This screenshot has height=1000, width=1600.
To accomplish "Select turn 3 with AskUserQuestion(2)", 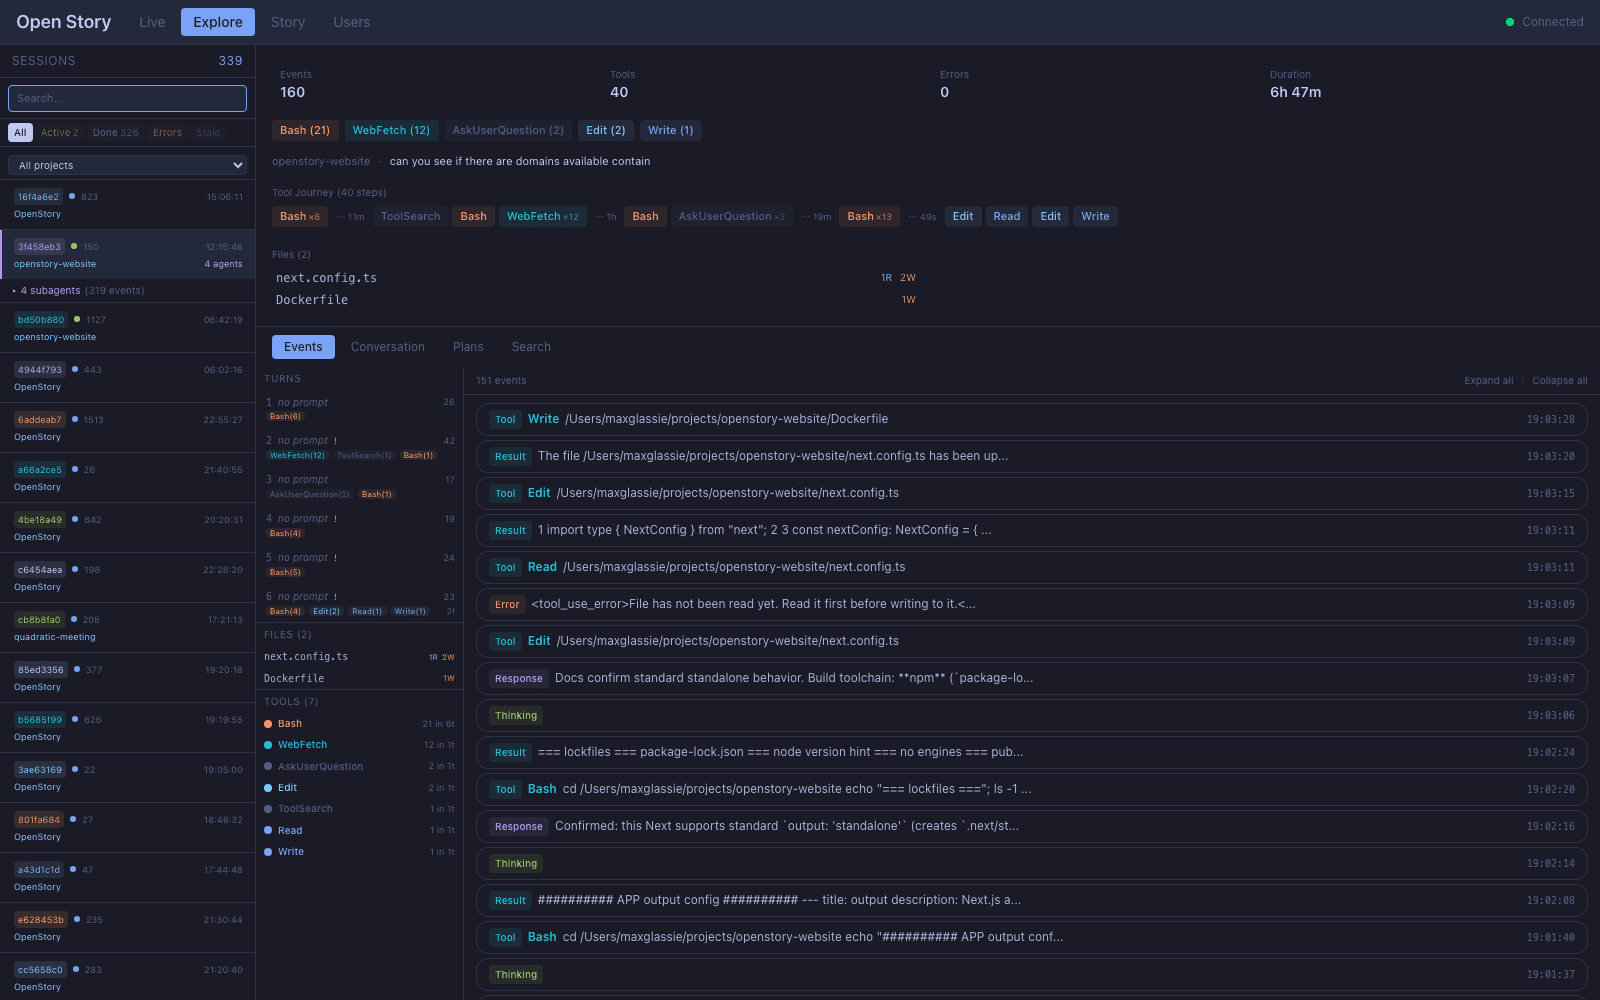I will click(360, 486).
